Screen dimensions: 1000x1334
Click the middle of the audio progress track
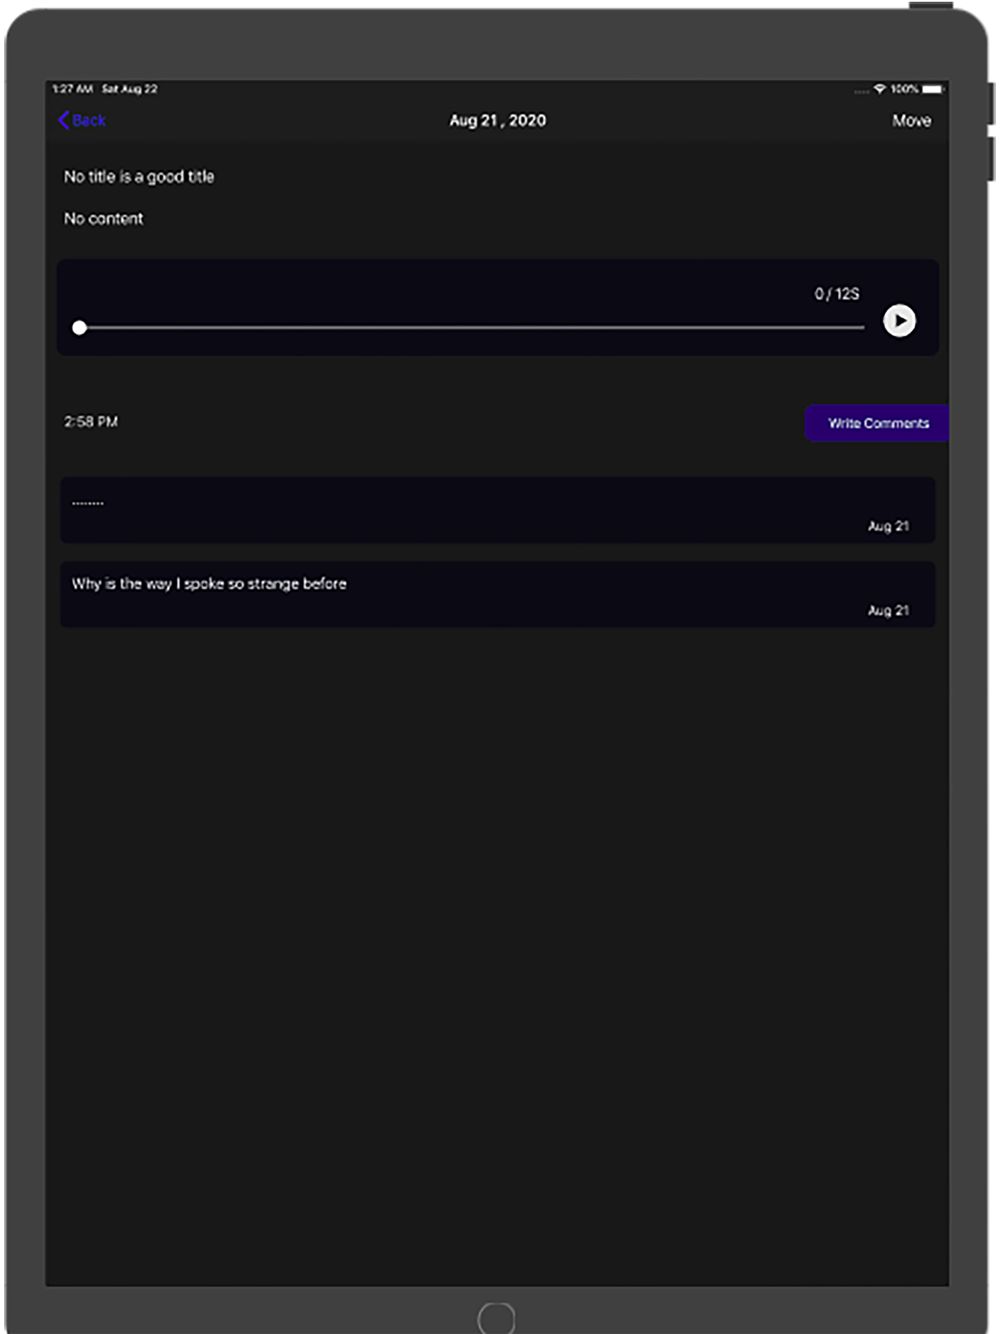click(x=472, y=328)
